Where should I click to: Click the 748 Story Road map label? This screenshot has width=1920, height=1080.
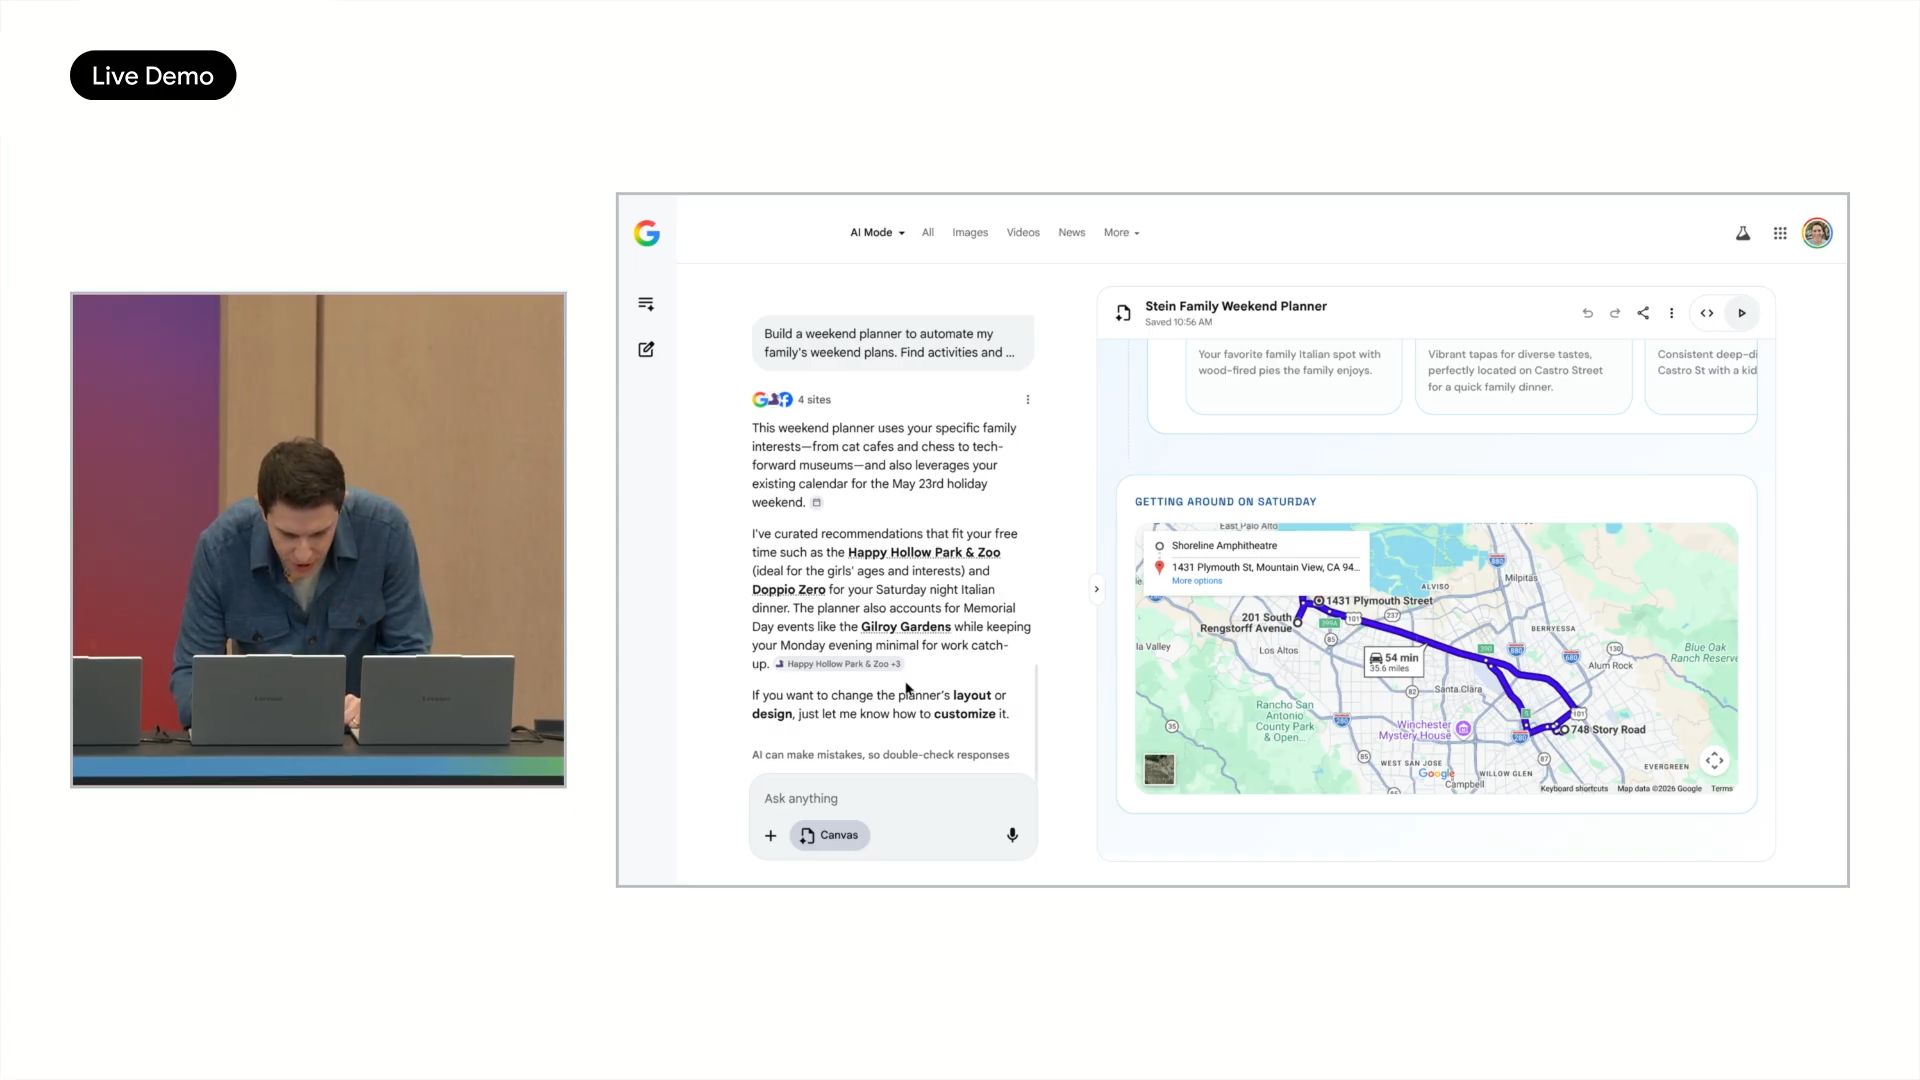[x=1608, y=730]
